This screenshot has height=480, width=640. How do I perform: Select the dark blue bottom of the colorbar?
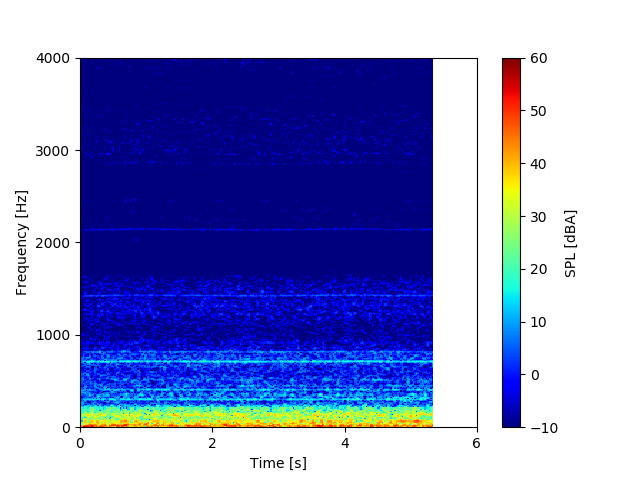[x=511, y=422]
